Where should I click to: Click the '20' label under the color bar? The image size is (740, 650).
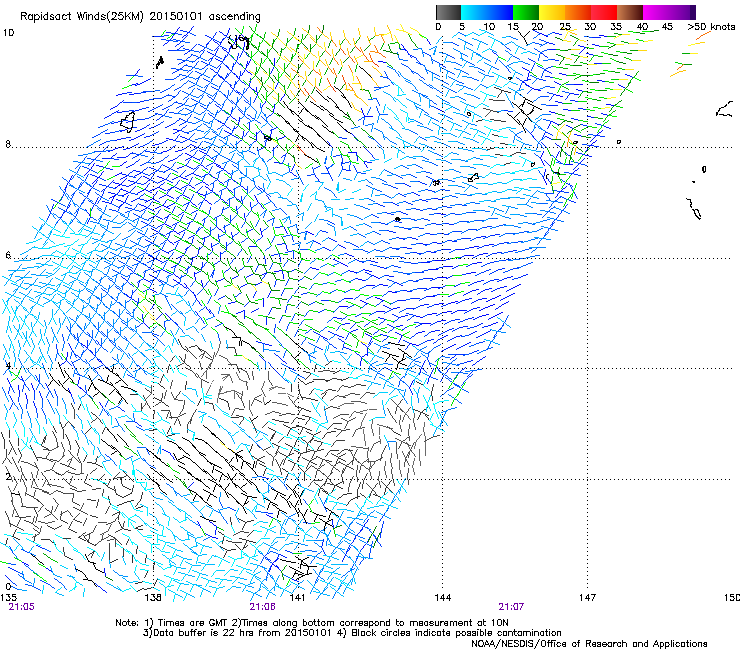pyautogui.click(x=537, y=27)
